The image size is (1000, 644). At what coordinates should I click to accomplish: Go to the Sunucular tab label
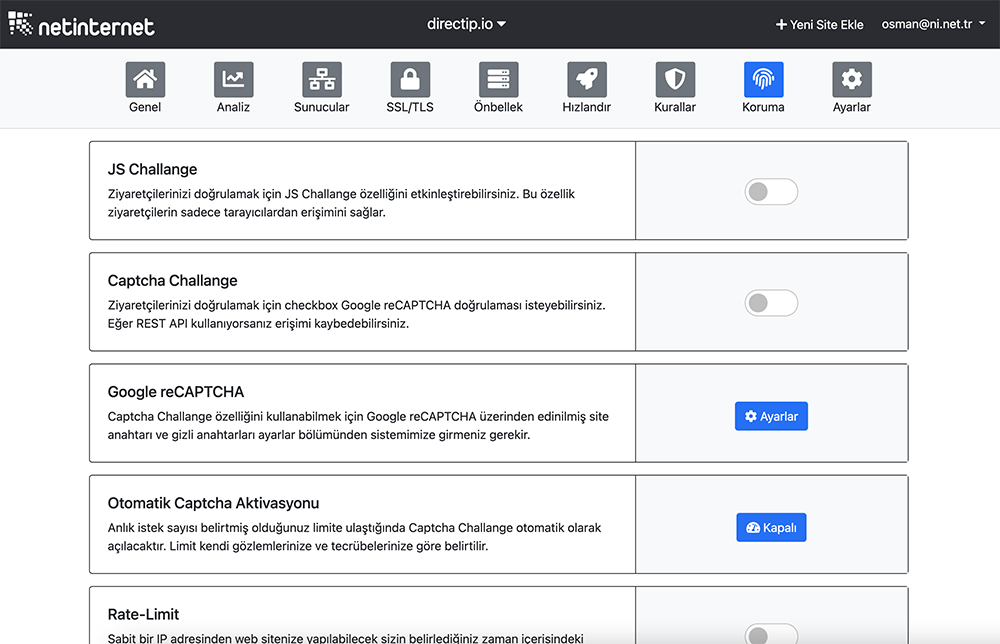coord(322,107)
